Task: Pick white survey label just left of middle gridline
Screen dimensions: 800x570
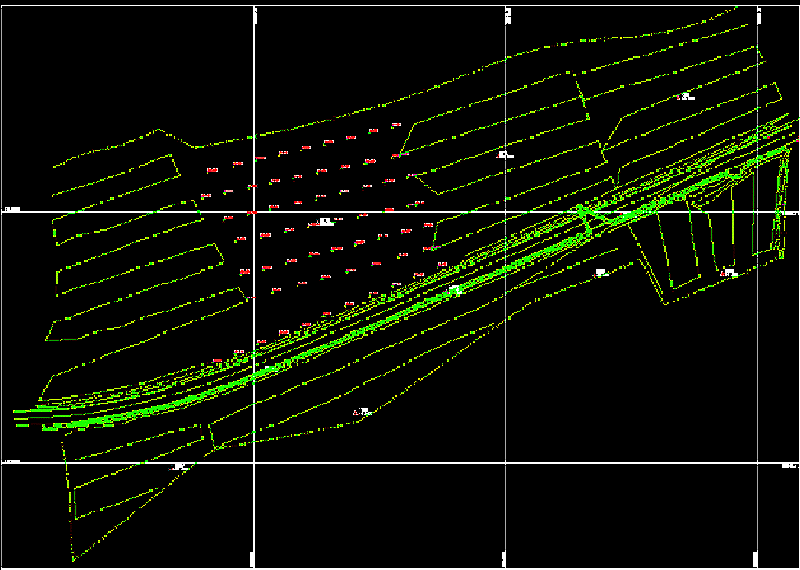Action: pos(504,155)
